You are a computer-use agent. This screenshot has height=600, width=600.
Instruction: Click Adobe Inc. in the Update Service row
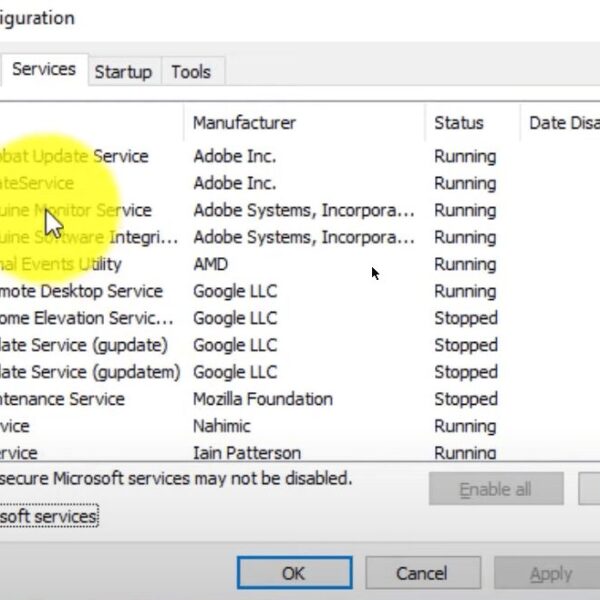coord(235,156)
